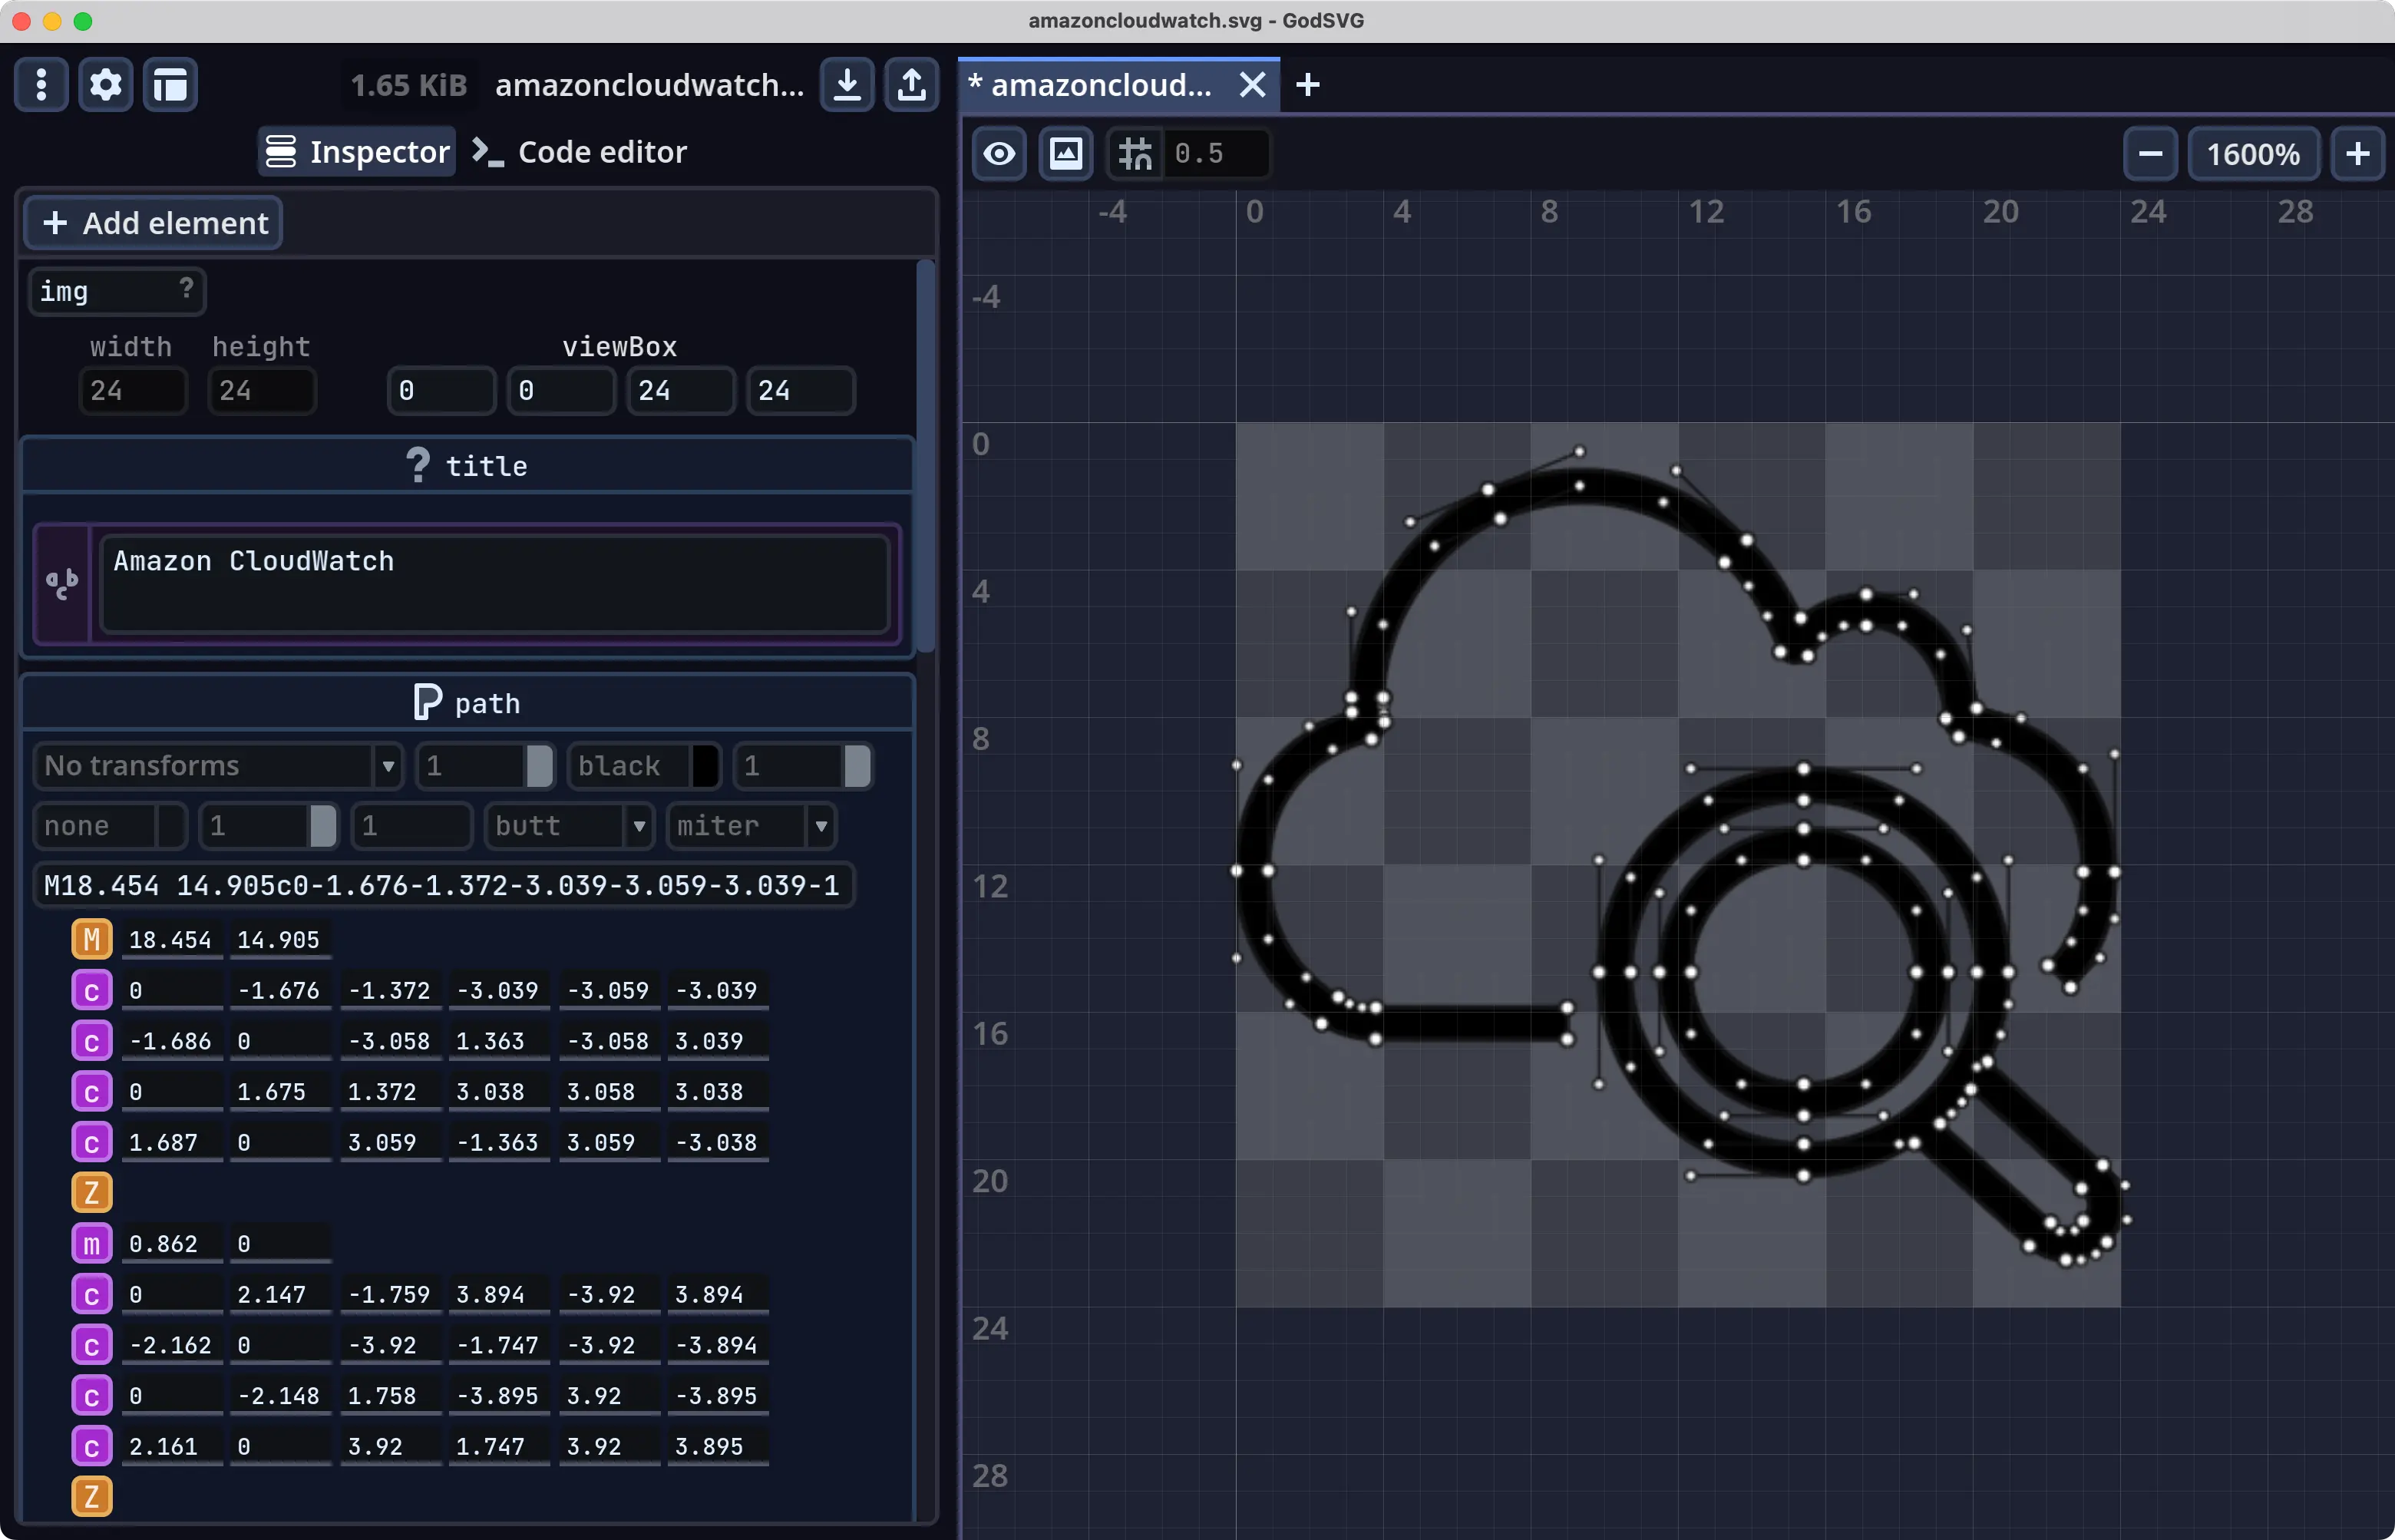Open the settings gear
This screenshot has height=1540, width=2395.
tap(105, 85)
